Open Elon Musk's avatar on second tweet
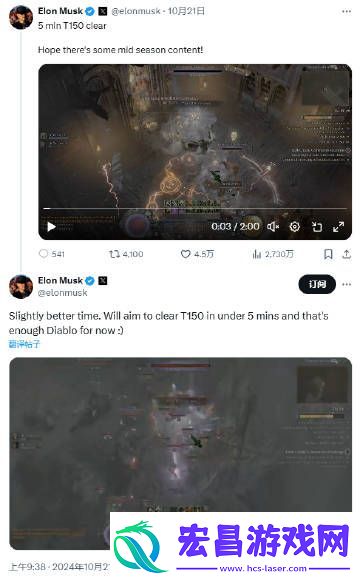 21,287
